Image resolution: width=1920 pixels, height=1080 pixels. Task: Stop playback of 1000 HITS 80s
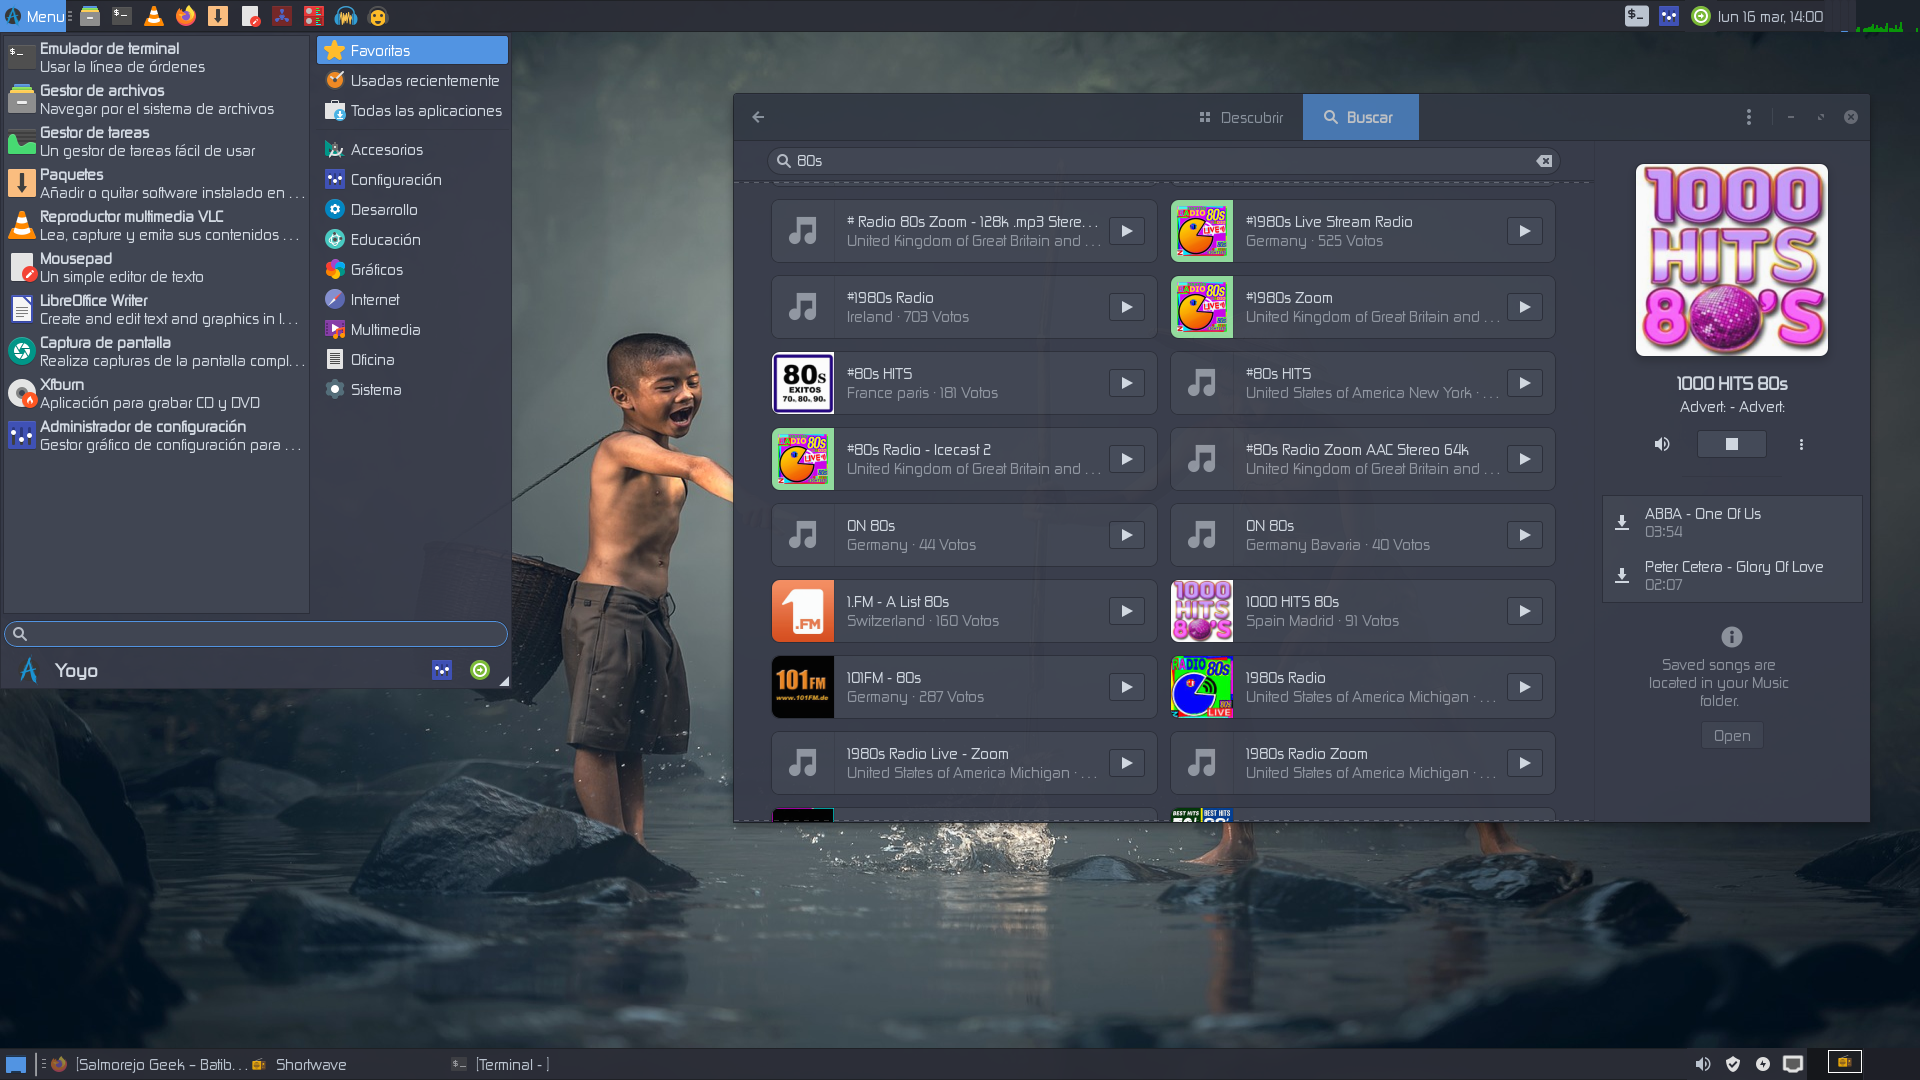tap(1731, 444)
